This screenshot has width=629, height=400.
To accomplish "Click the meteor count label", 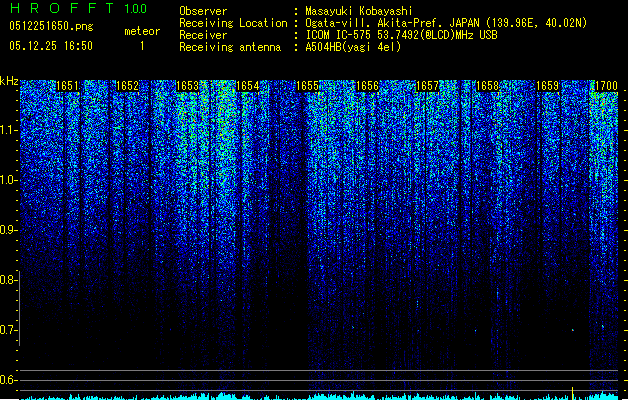I will tap(142, 31).
